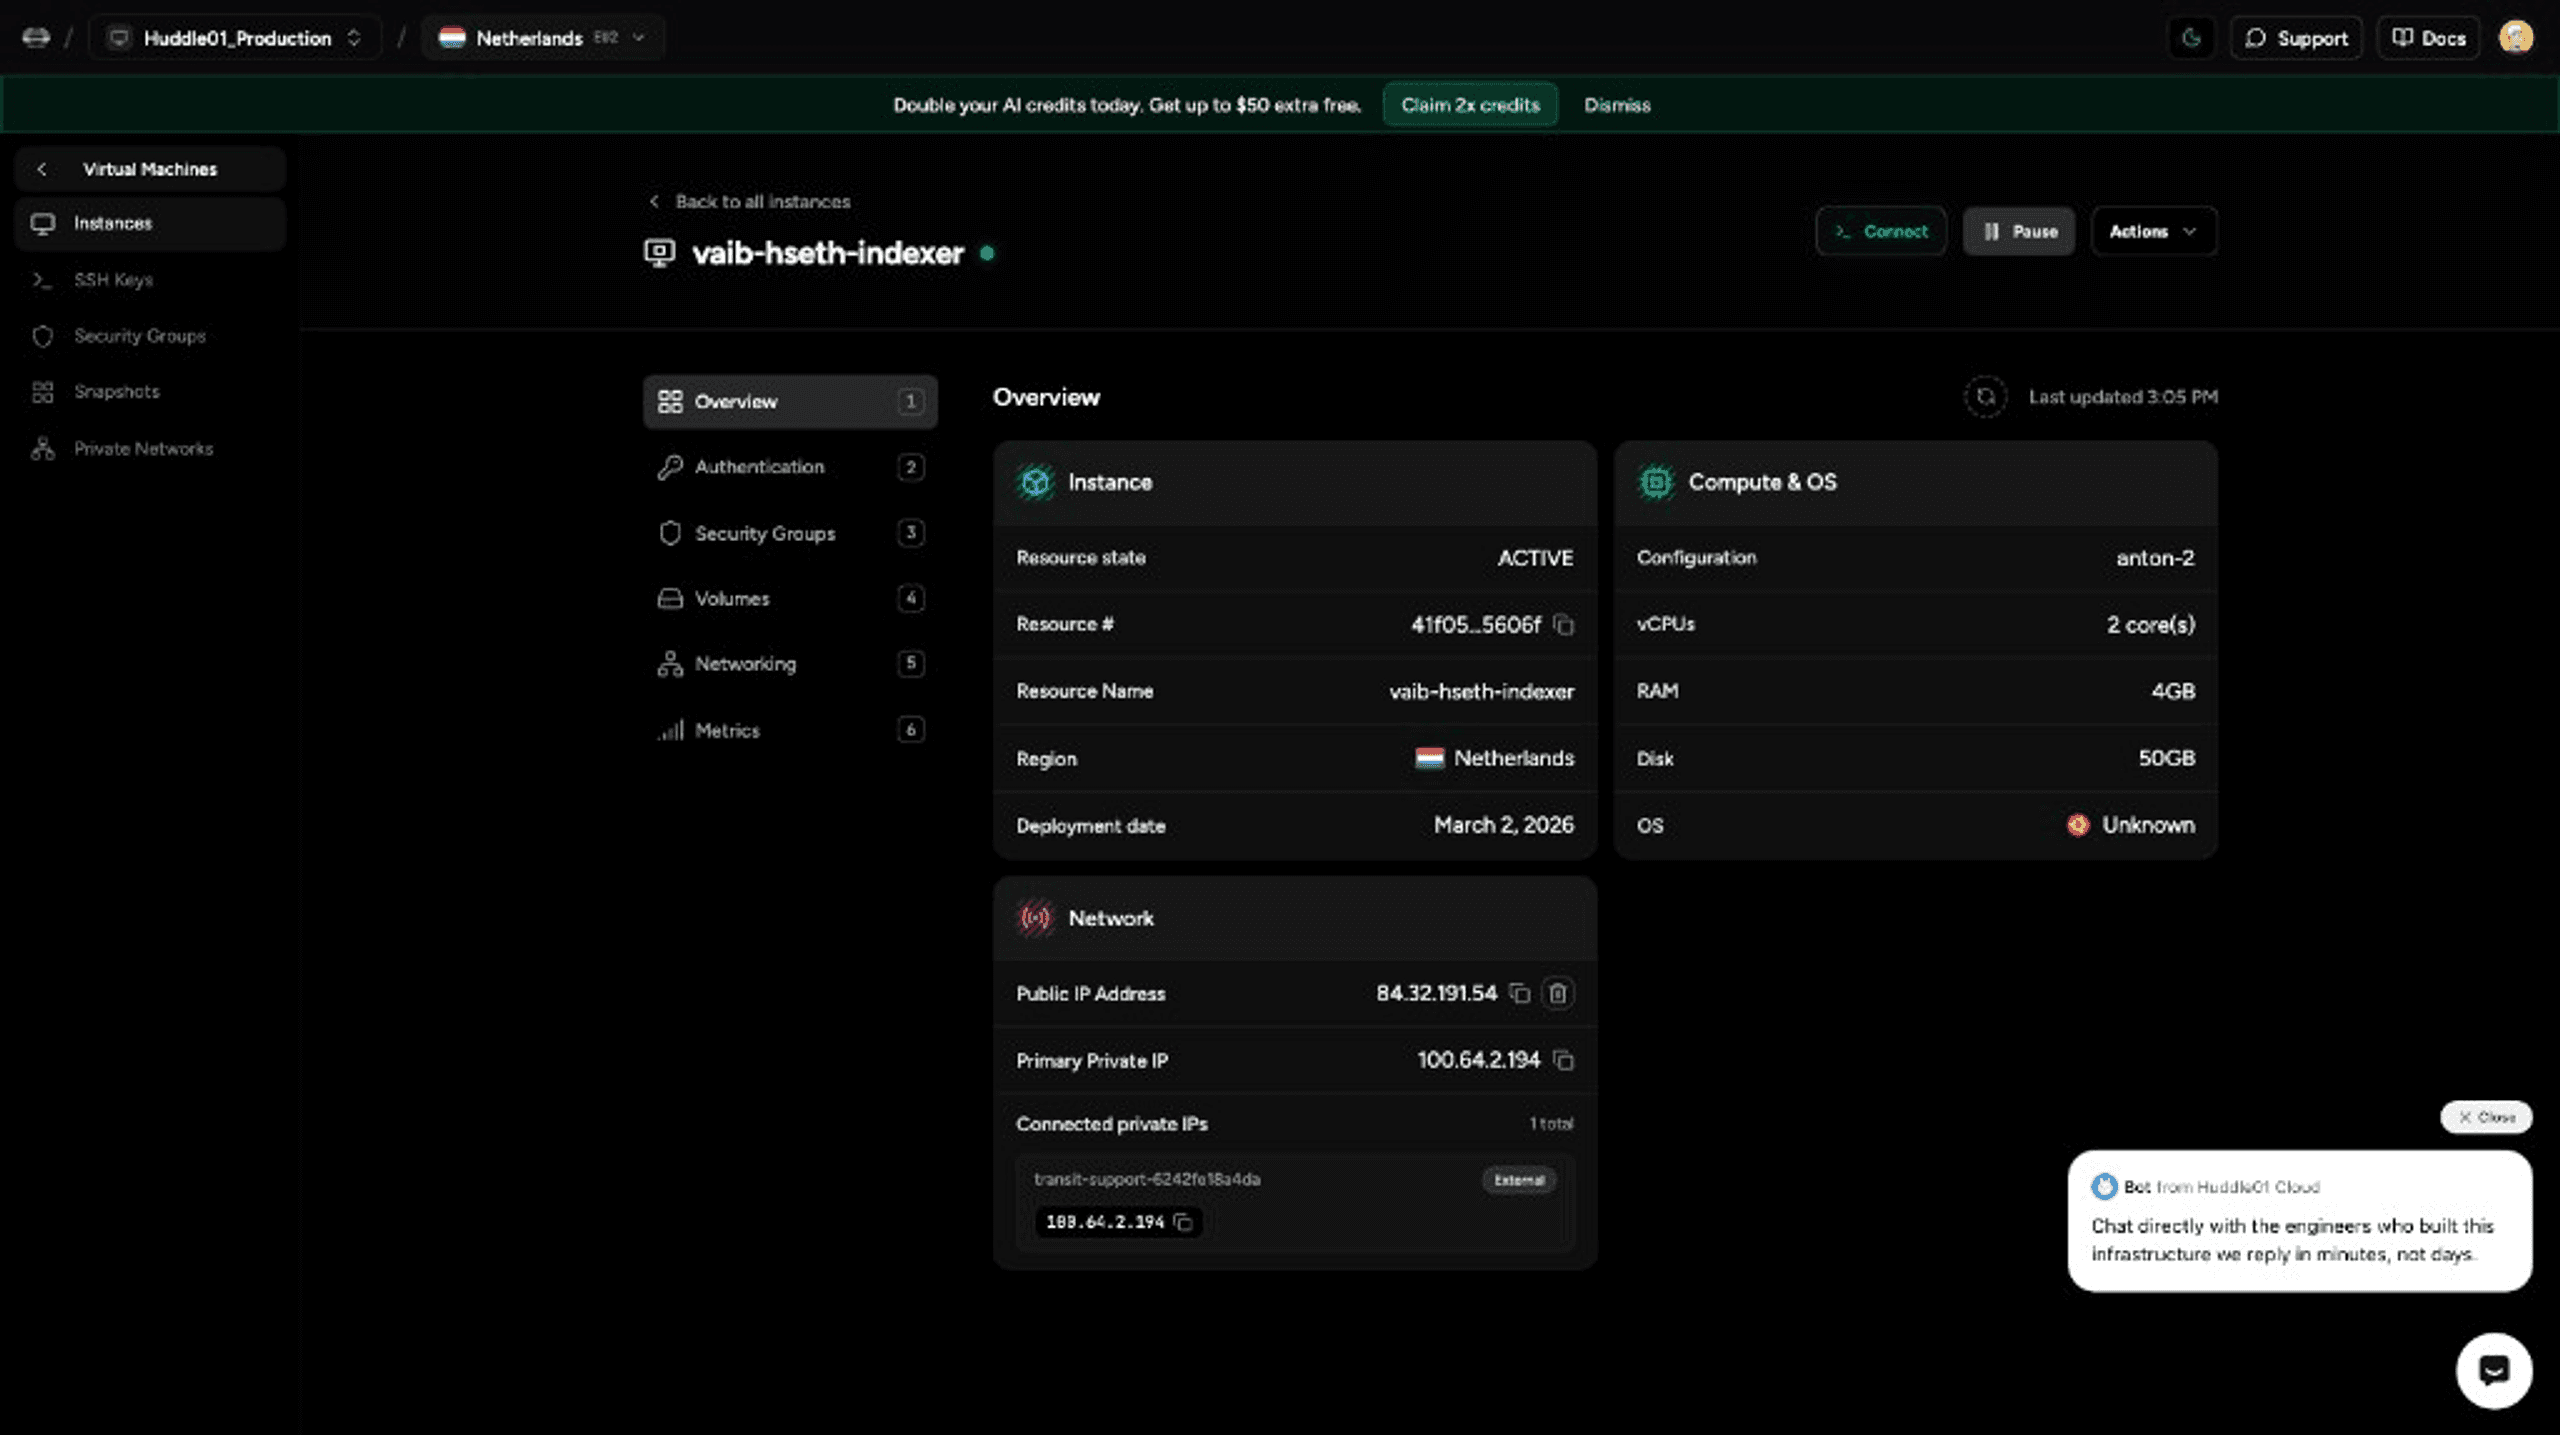This screenshot has height=1435, width=2560.
Task: Click the Networking nodes icon
Action: [x=670, y=664]
